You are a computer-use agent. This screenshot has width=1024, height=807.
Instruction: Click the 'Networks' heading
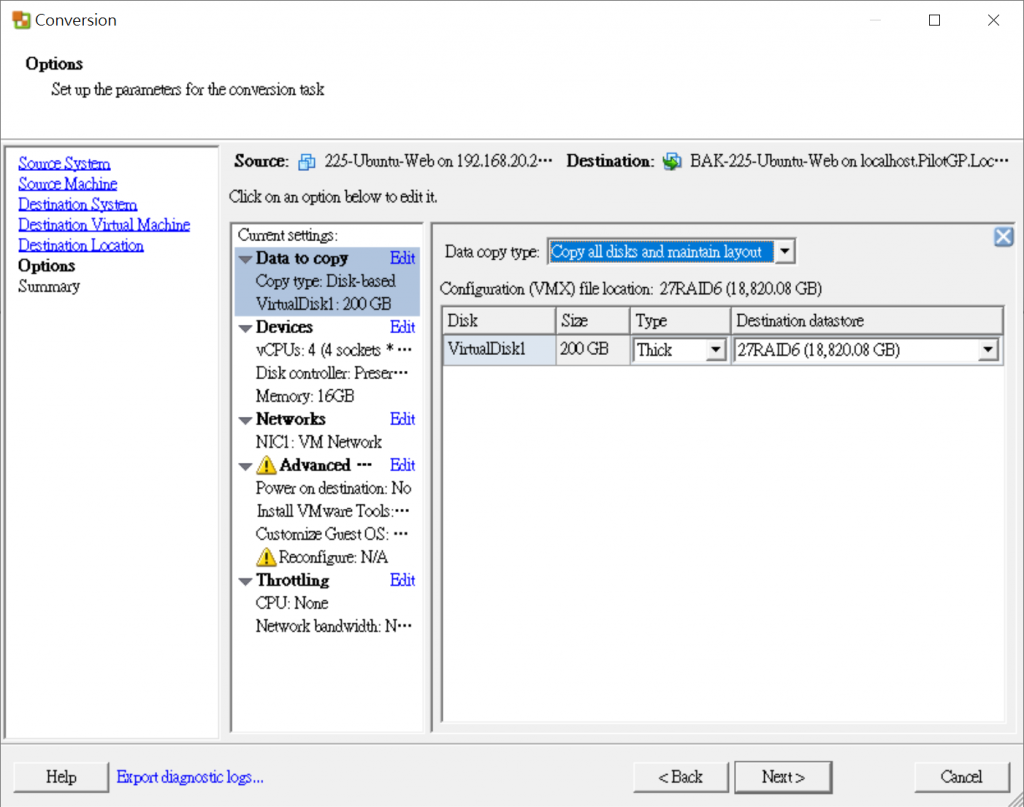(x=291, y=419)
